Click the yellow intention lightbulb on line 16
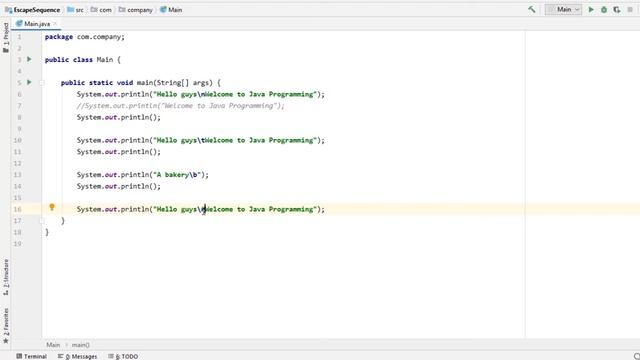640x360 pixels. click(x=52, y=207)
